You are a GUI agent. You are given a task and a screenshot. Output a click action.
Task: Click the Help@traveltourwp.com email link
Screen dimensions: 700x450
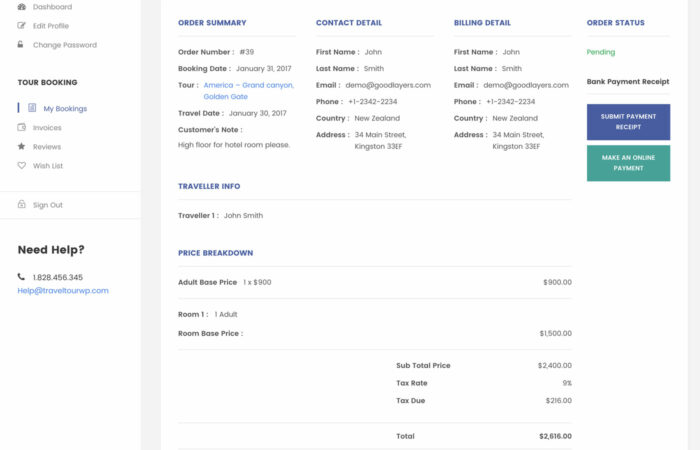[x=63, y=291]
